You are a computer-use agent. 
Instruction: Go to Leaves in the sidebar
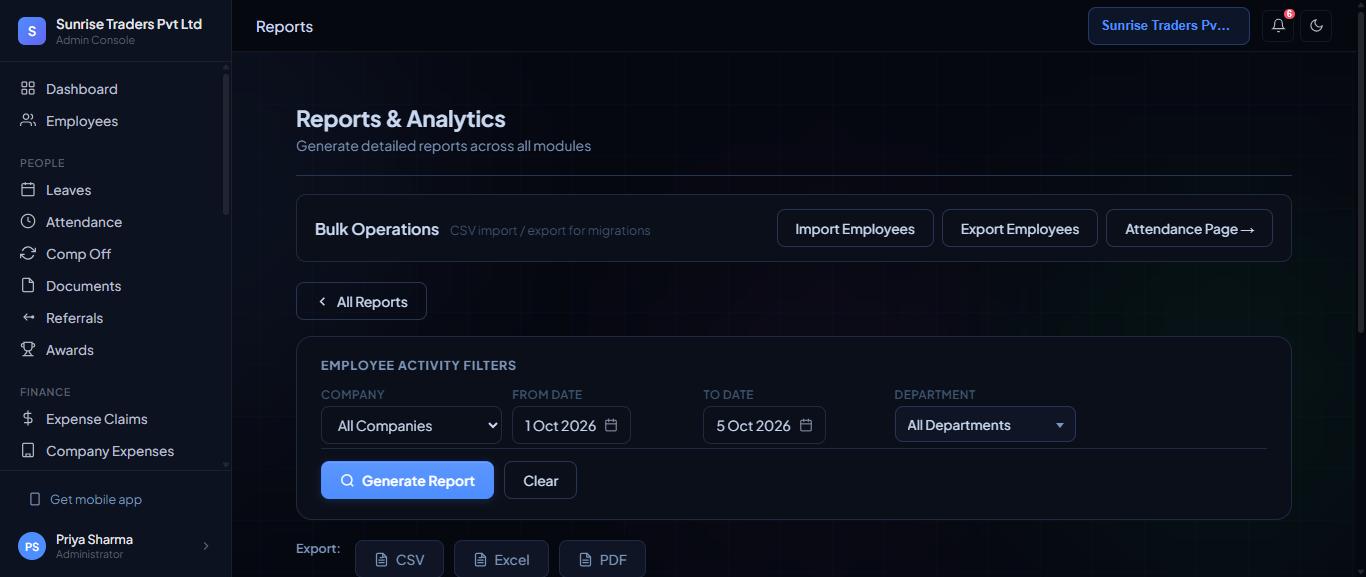click(115, 190)
